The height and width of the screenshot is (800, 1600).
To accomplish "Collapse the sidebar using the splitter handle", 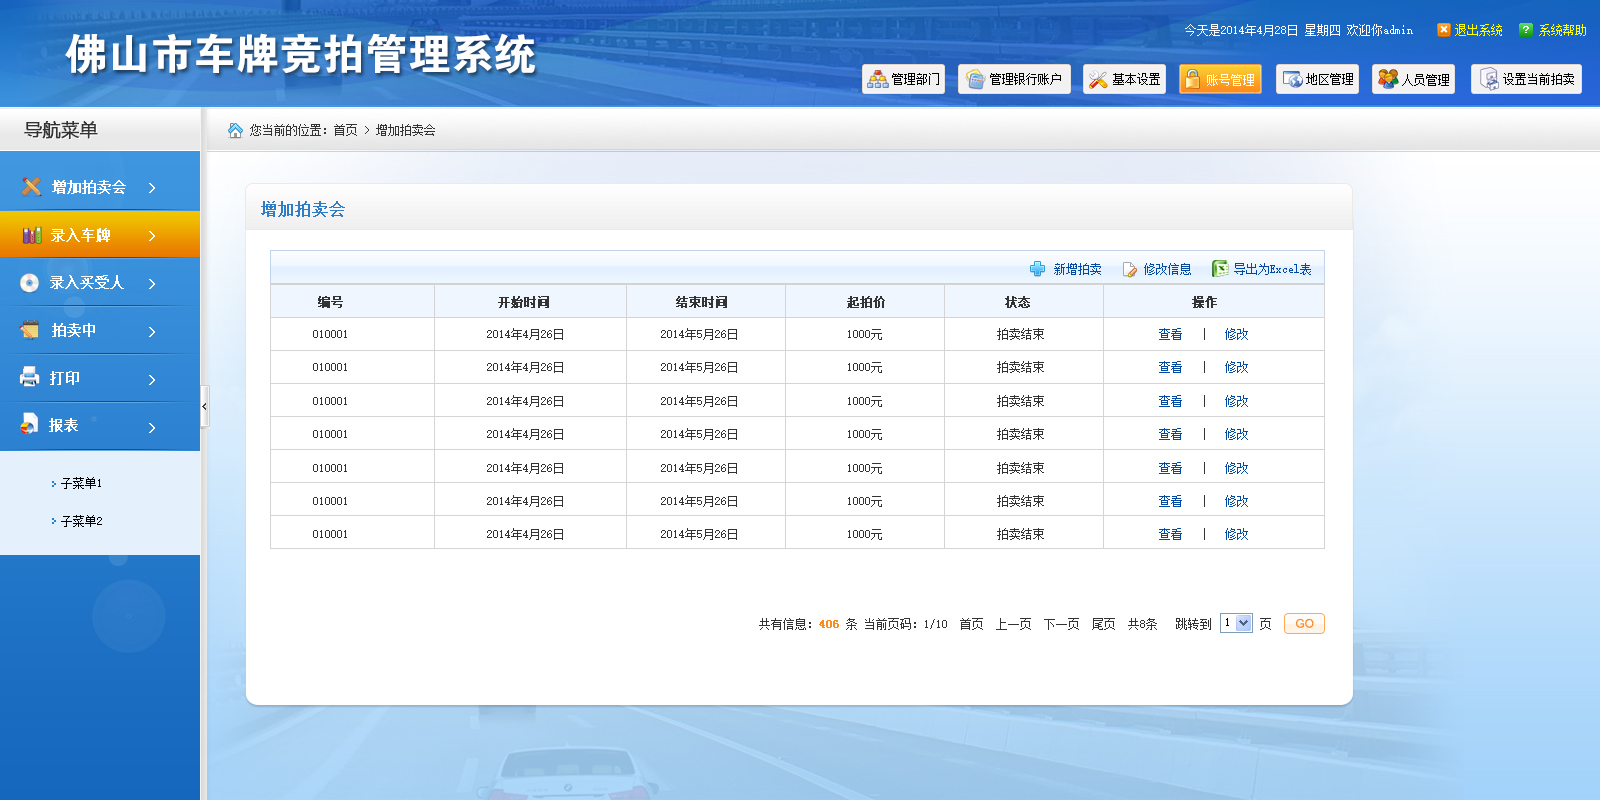I will pyautogui.click(x=204, y=407).
